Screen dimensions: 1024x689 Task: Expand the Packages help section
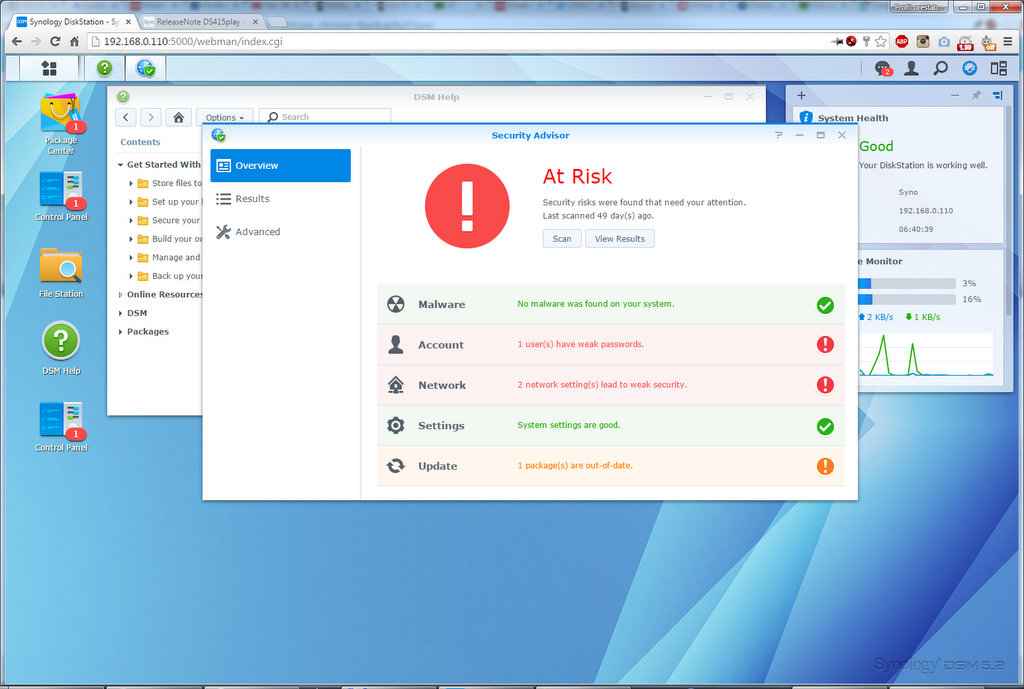[x=120, y=332]
